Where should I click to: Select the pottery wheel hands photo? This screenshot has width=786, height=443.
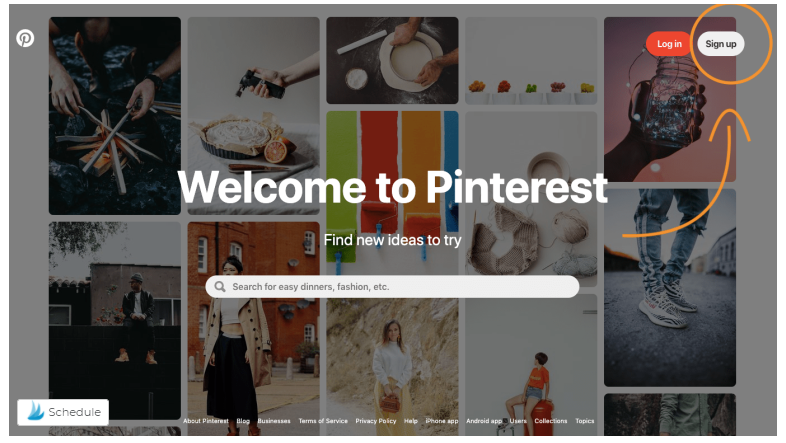coord(392,61)
